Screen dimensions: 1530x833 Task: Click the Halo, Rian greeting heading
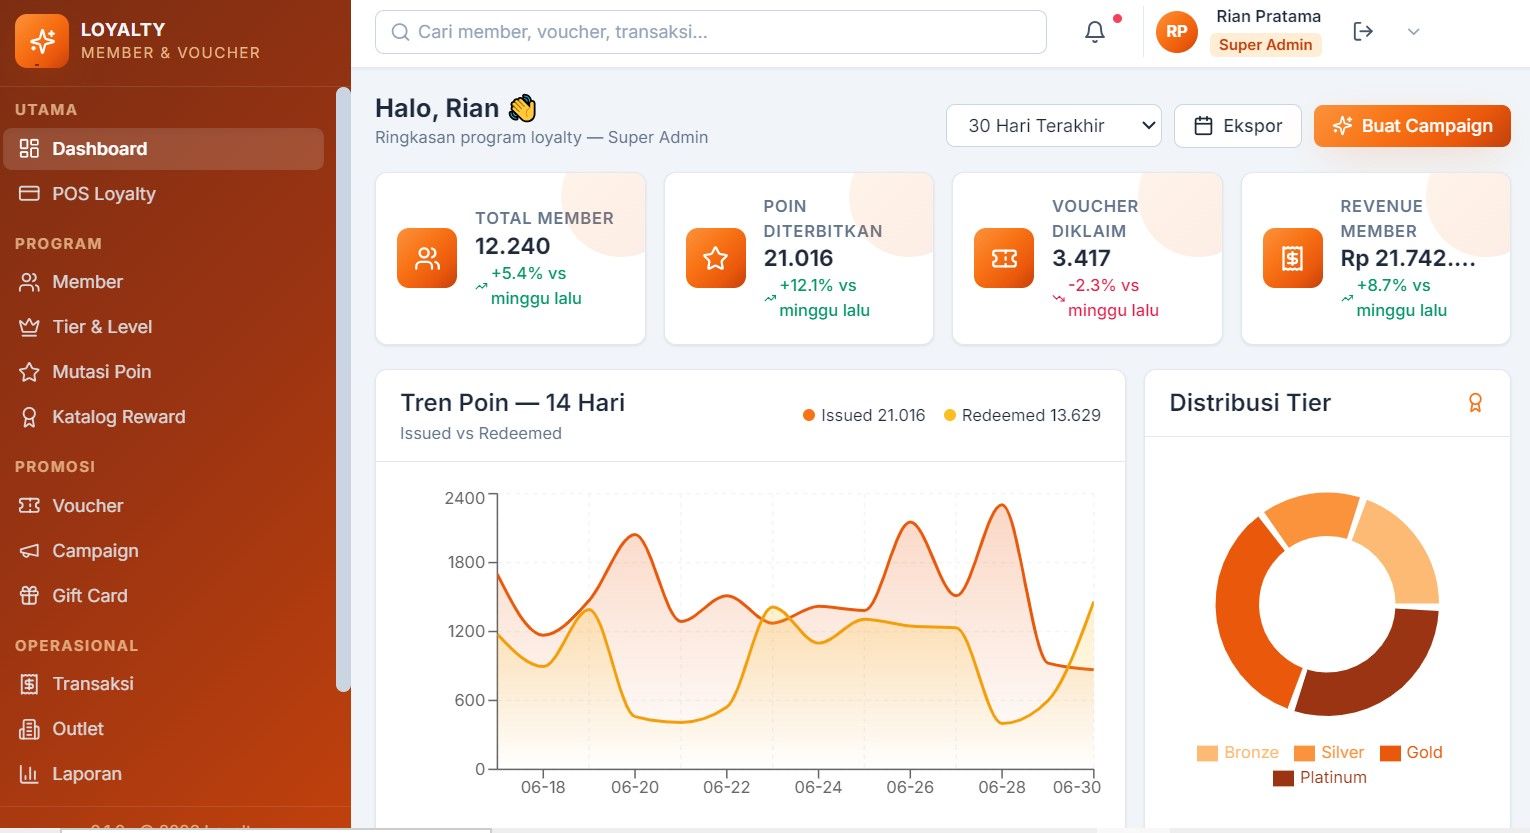click(x=456, y=108)
